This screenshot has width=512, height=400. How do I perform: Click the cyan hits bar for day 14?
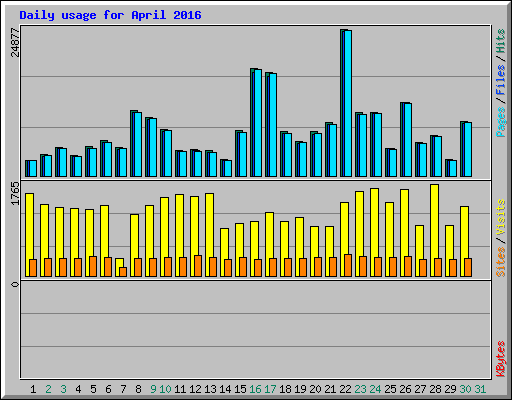(x=228, y=168)
